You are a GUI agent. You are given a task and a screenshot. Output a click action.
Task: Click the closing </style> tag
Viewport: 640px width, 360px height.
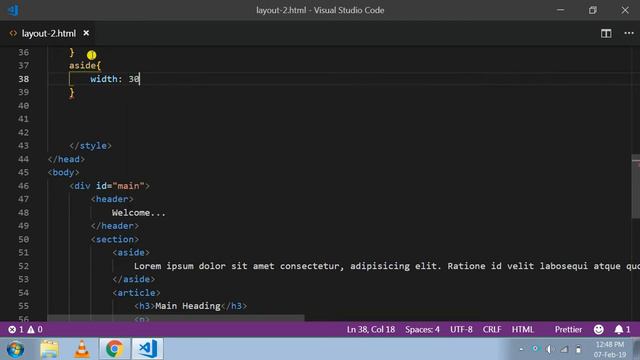[90, 146]
